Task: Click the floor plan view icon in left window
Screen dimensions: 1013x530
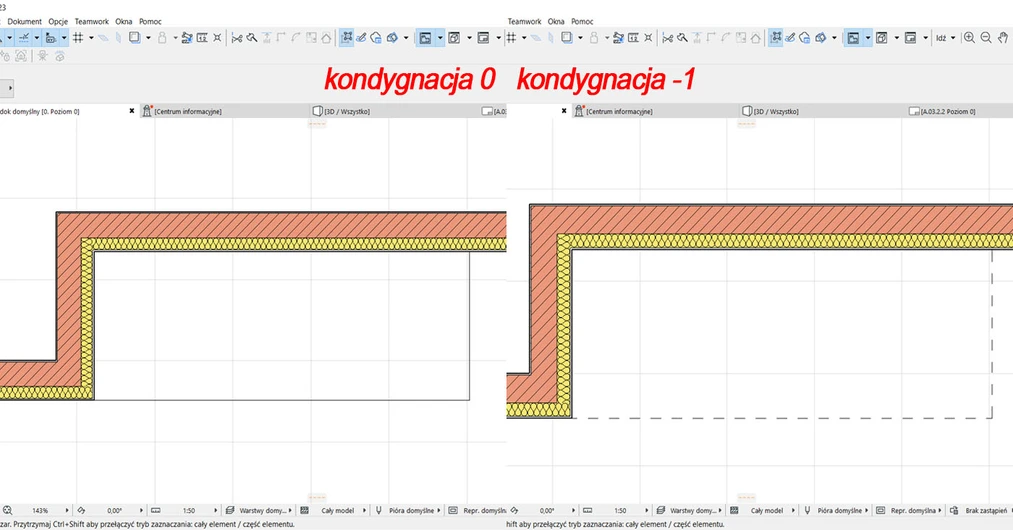Action: tap(425, 37)
